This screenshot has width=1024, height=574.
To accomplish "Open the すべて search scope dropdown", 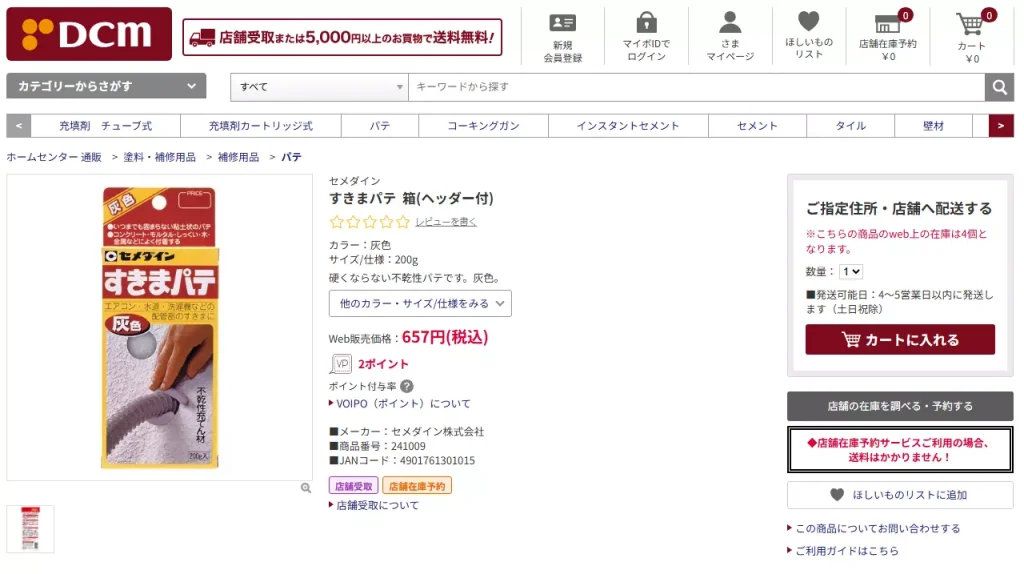I will (x=319, y=87).
